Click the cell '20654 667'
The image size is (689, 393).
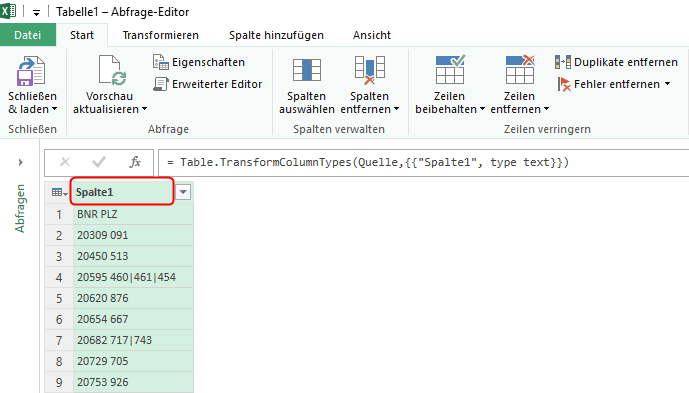[133, 319]
